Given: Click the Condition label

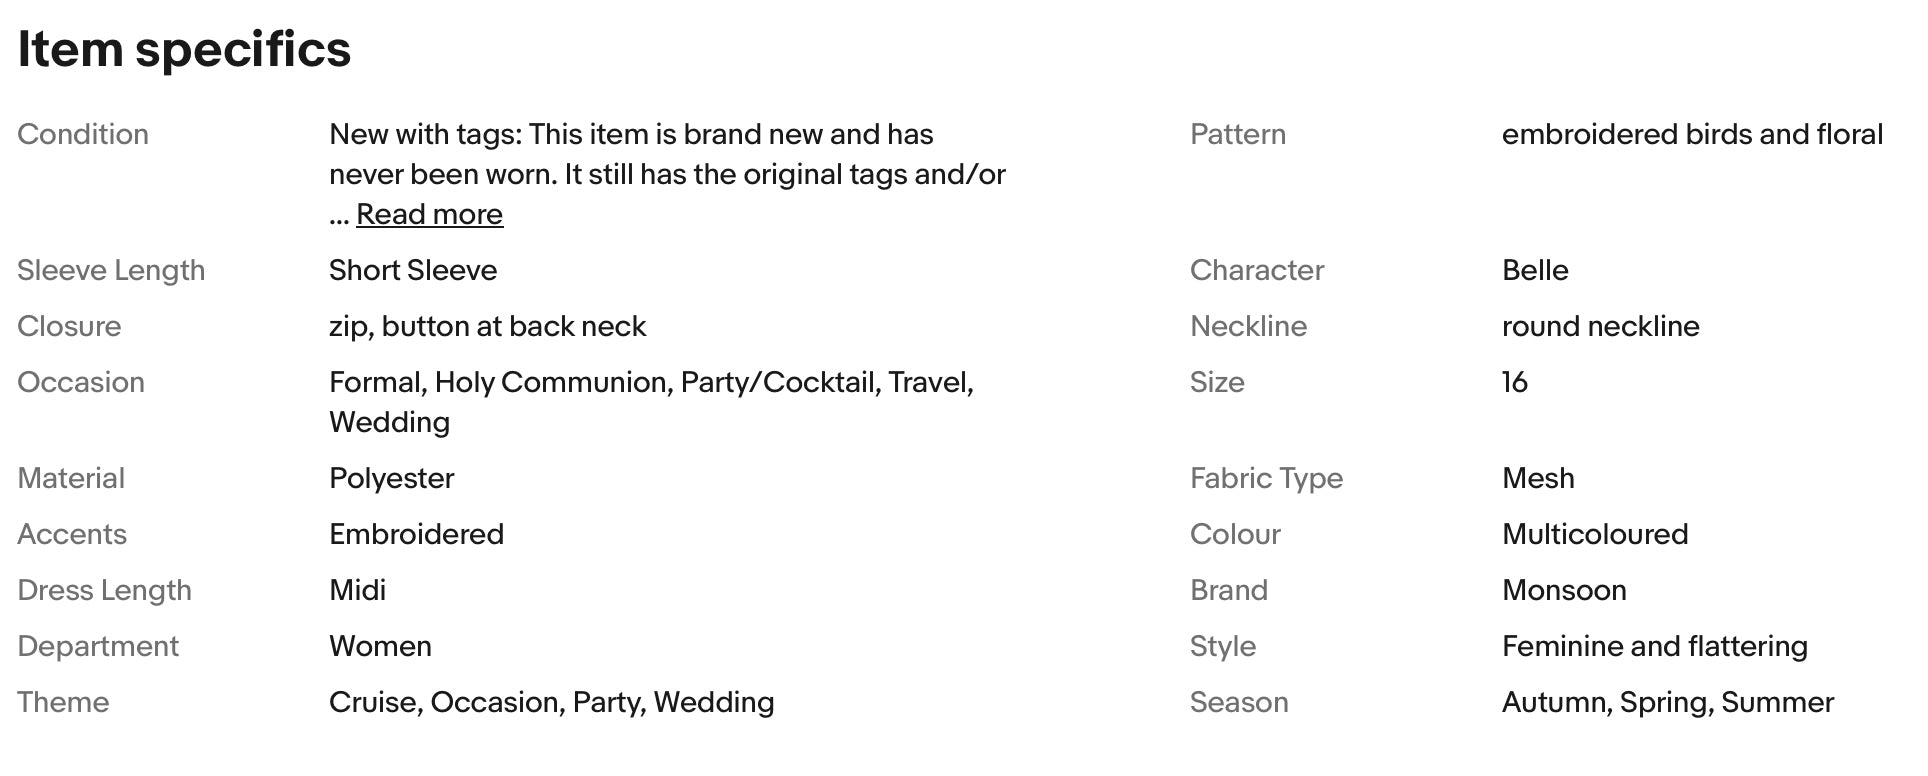Looking at the screenshot, I should pos(83,135).
